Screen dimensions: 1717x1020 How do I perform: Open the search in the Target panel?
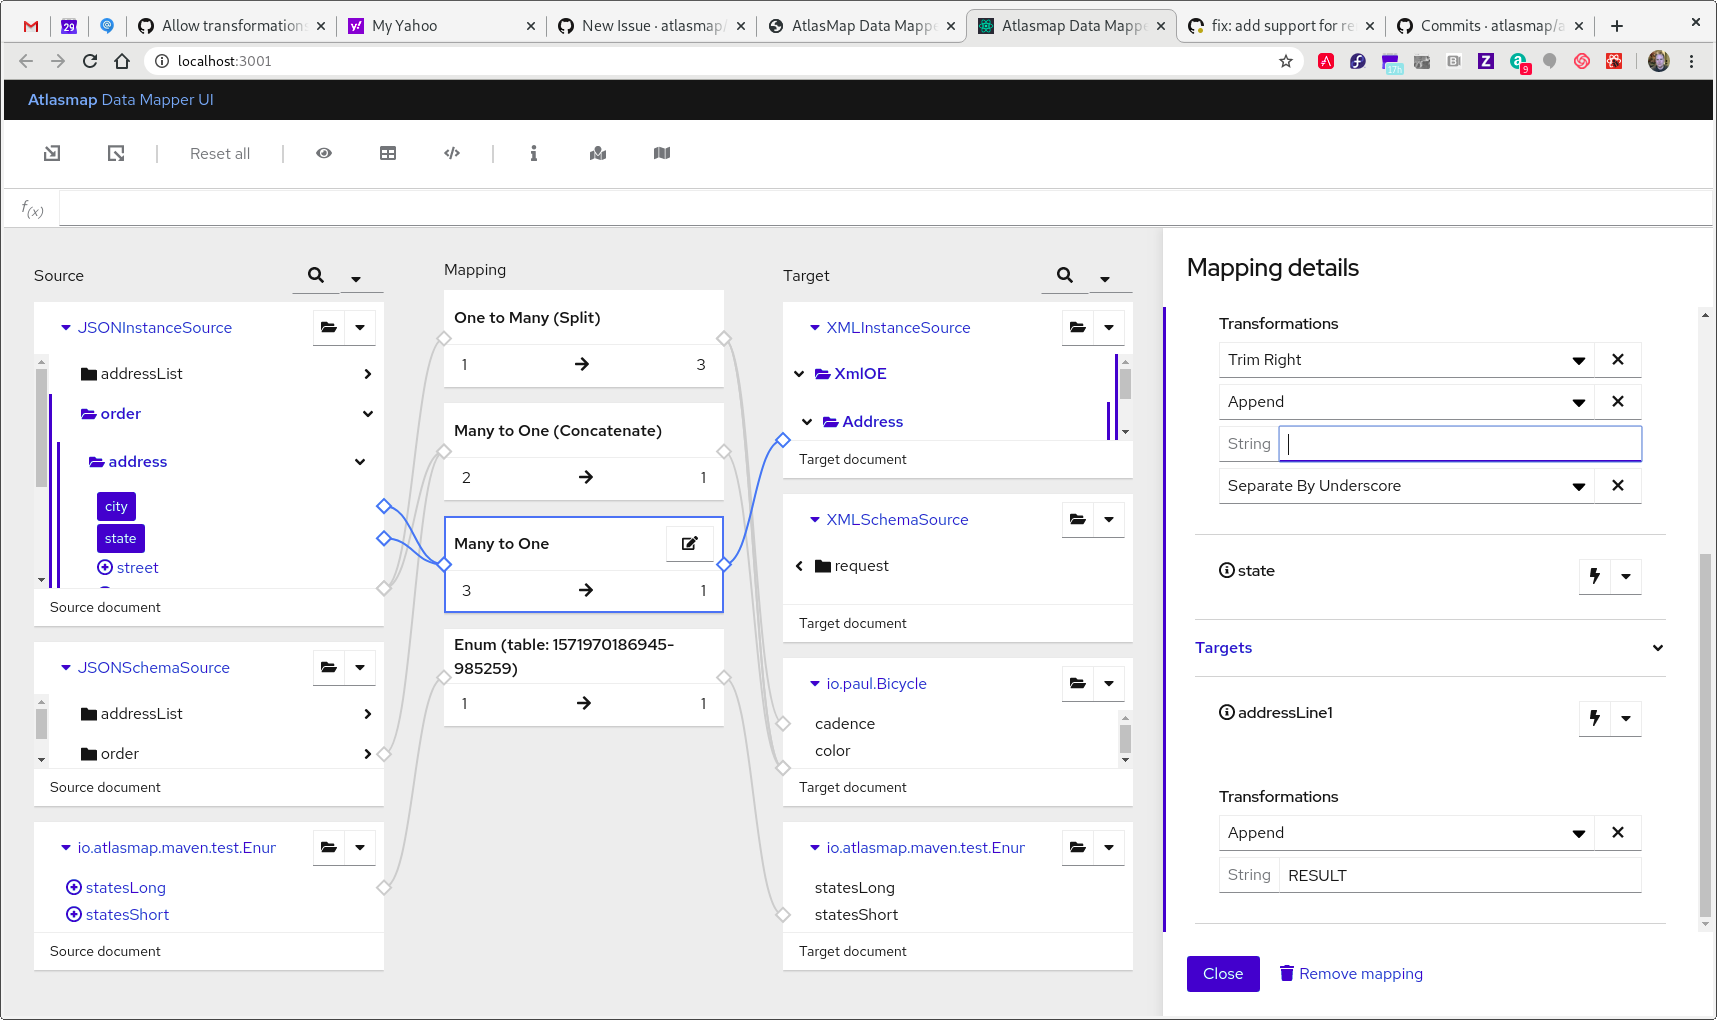pos(1063,275)
